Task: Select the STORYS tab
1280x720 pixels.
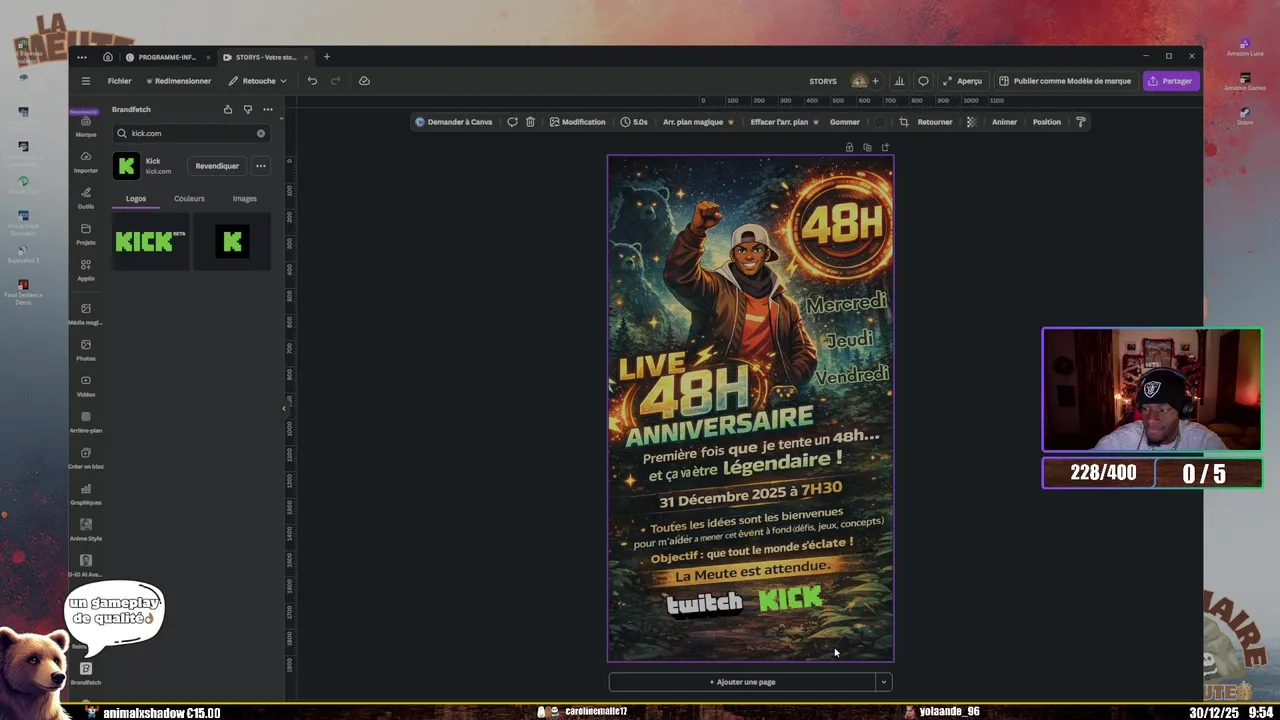Action: [265, 57]
